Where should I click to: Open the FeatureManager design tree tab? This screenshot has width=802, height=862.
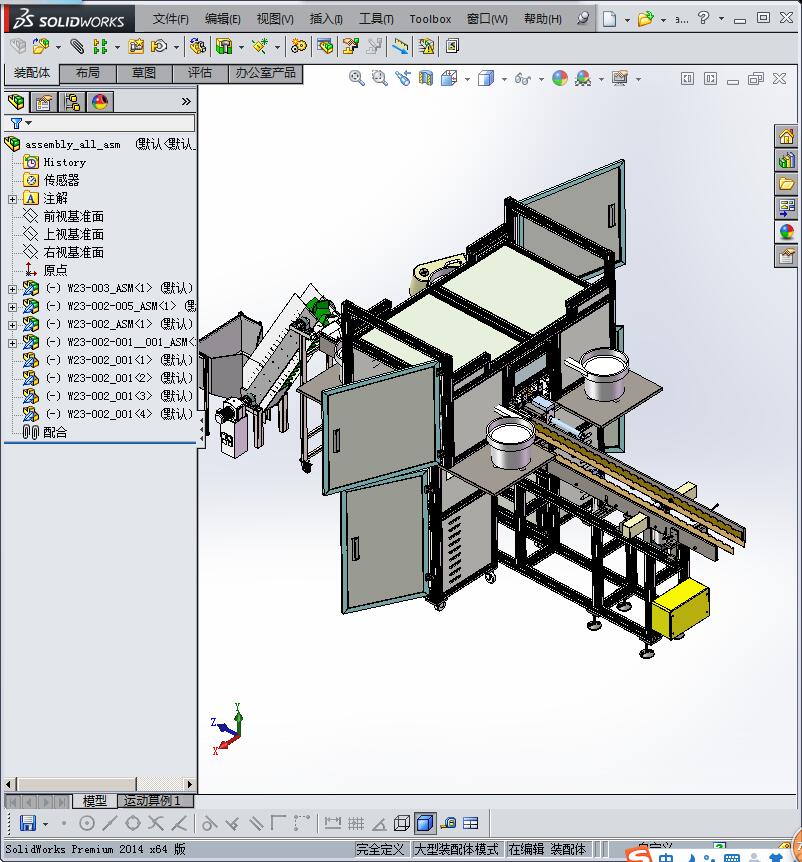pos(16,102)
